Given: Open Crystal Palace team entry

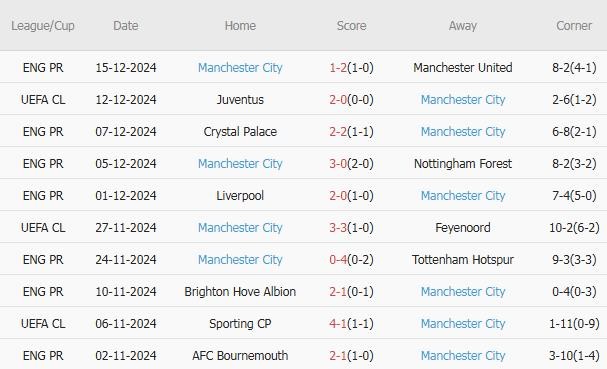Looking at the screenshot, I should 240,132.
